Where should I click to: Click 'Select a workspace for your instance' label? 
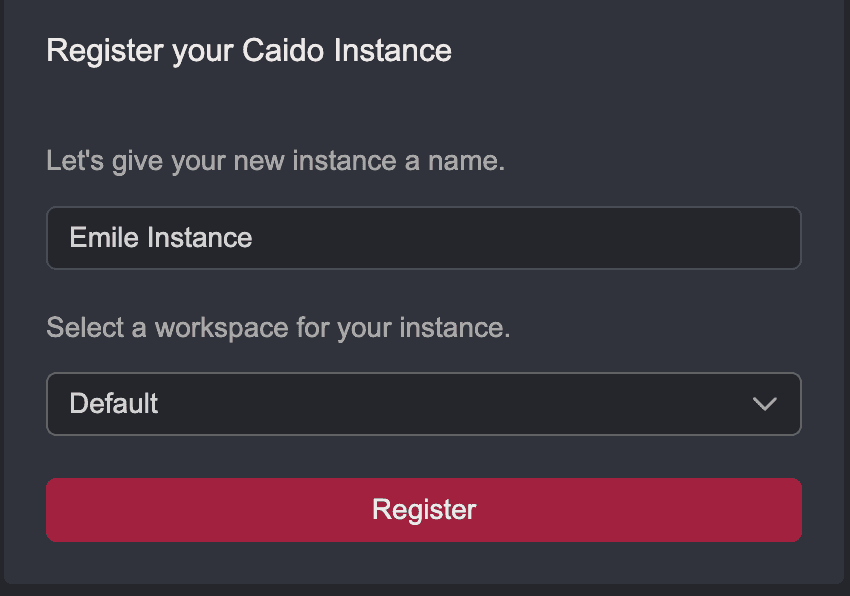click(277, 328)
